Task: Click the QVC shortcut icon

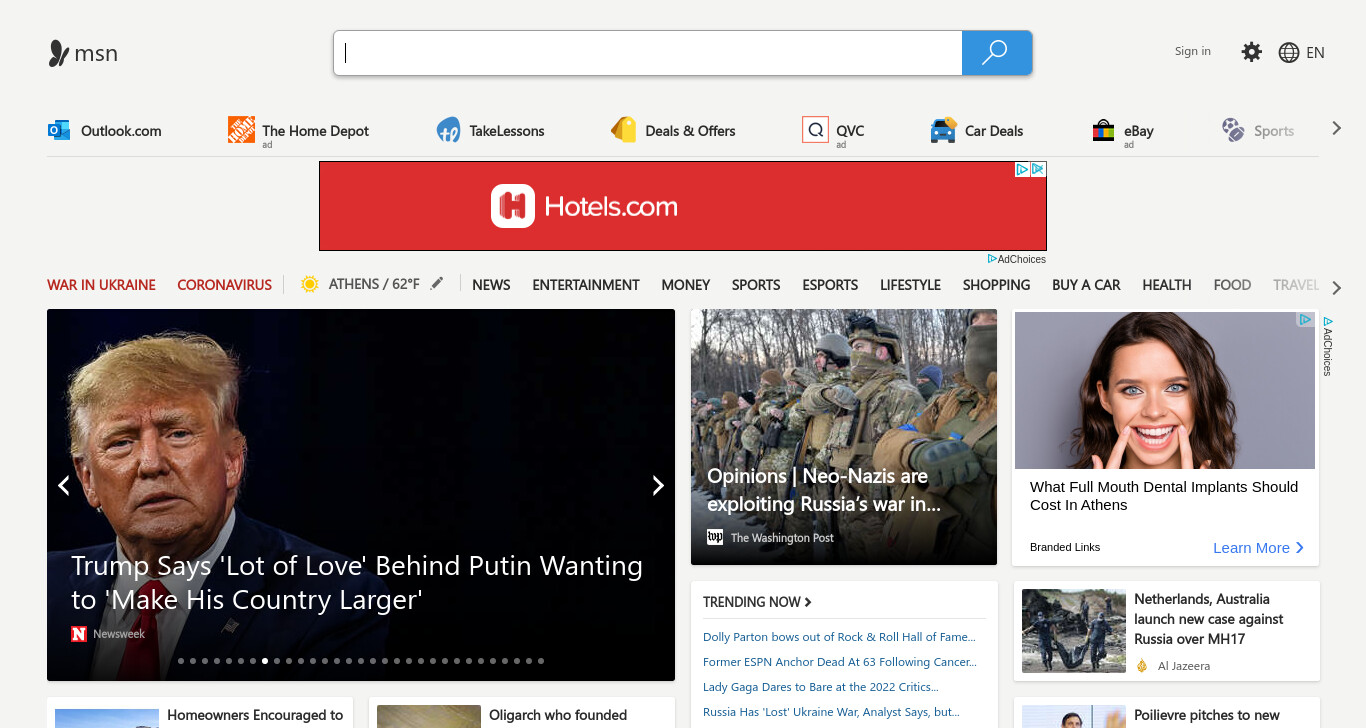Action: point(815,130)
